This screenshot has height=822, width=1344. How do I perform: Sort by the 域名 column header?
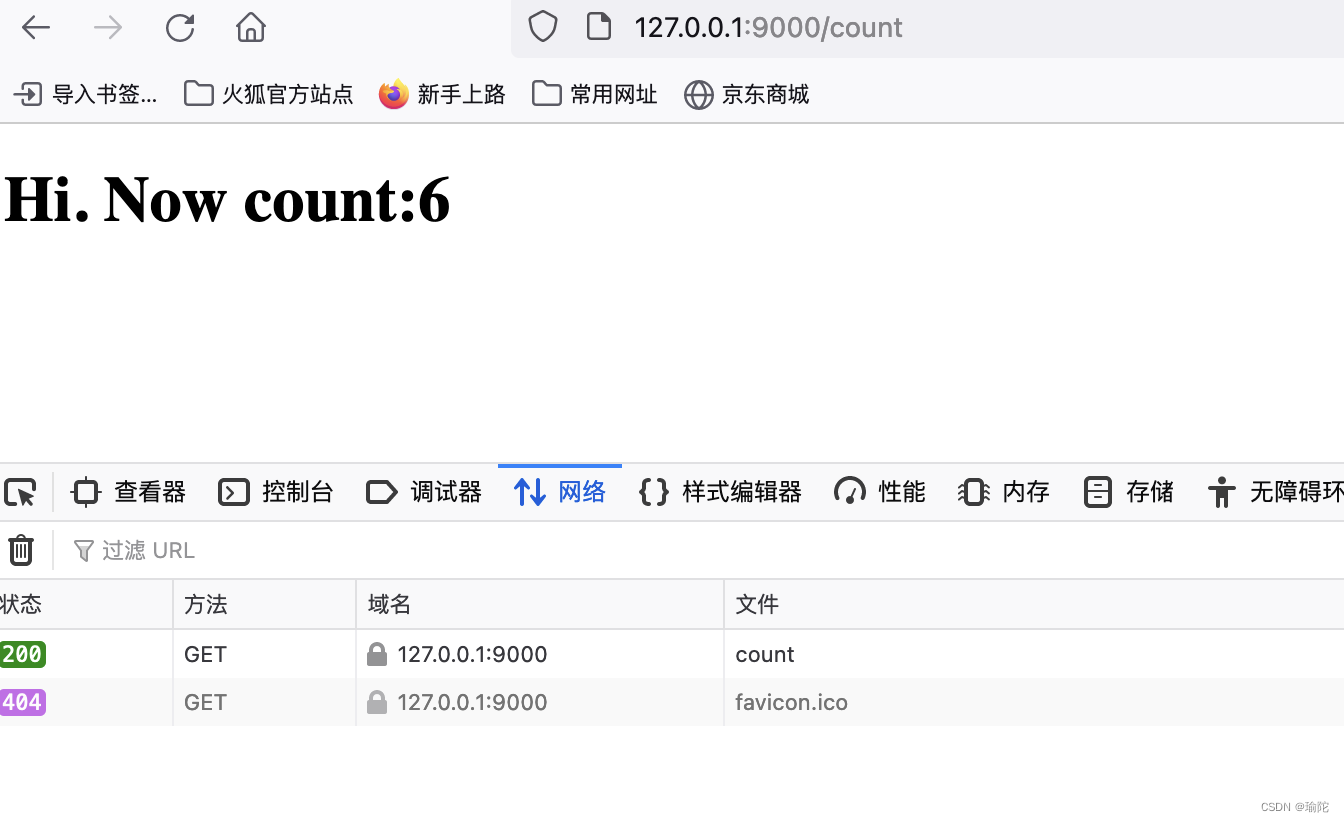pos(540,604)
